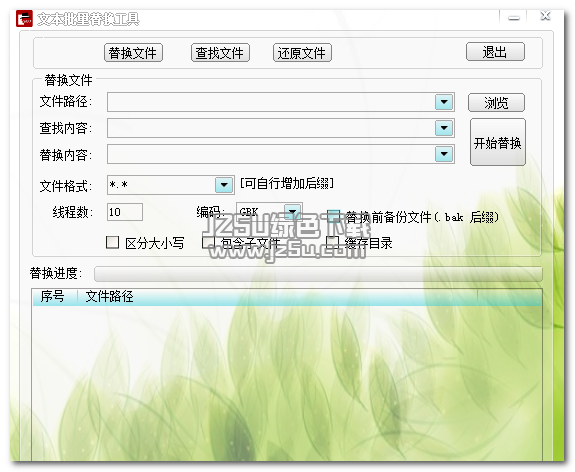575x472 pixels.
Task: Enable the 包含子文件 checkbox
Action: pos(208,242)
